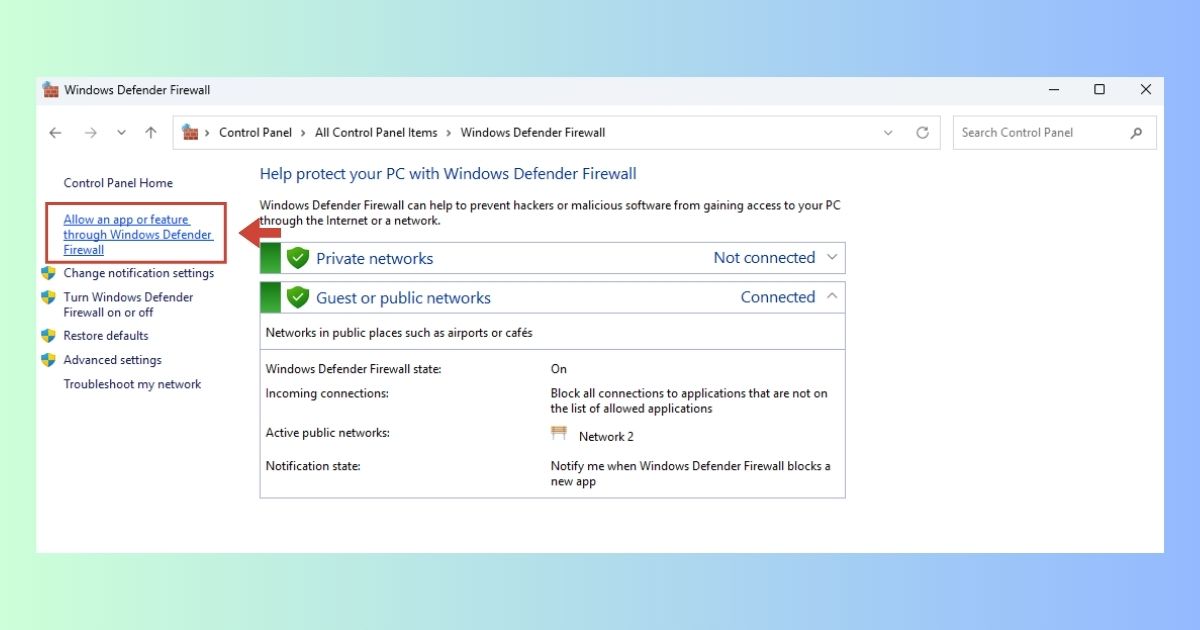Click the Notification state label

[313, 466]
